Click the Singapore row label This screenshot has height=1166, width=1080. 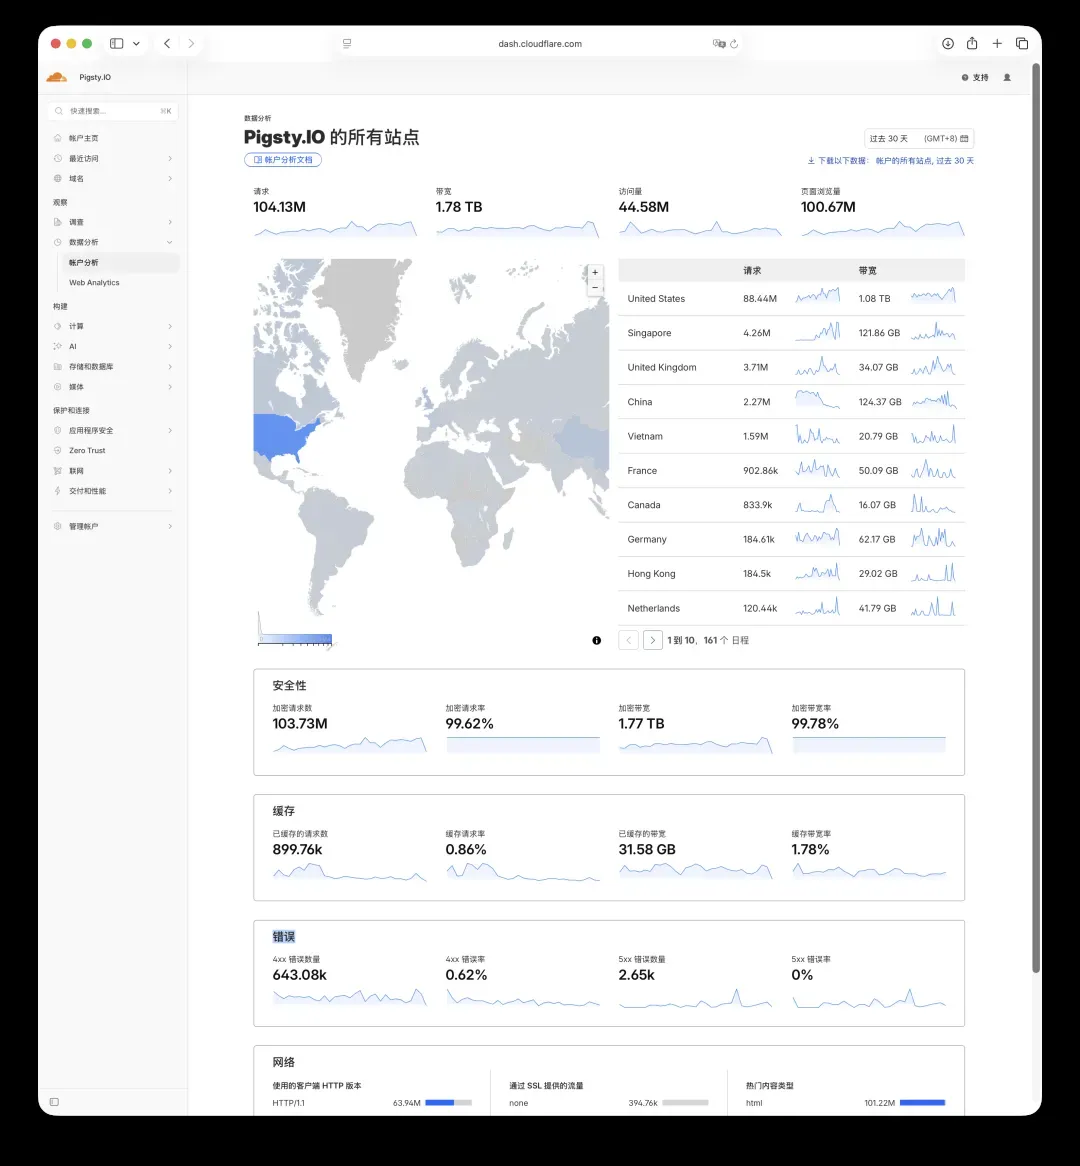point(649,333)
